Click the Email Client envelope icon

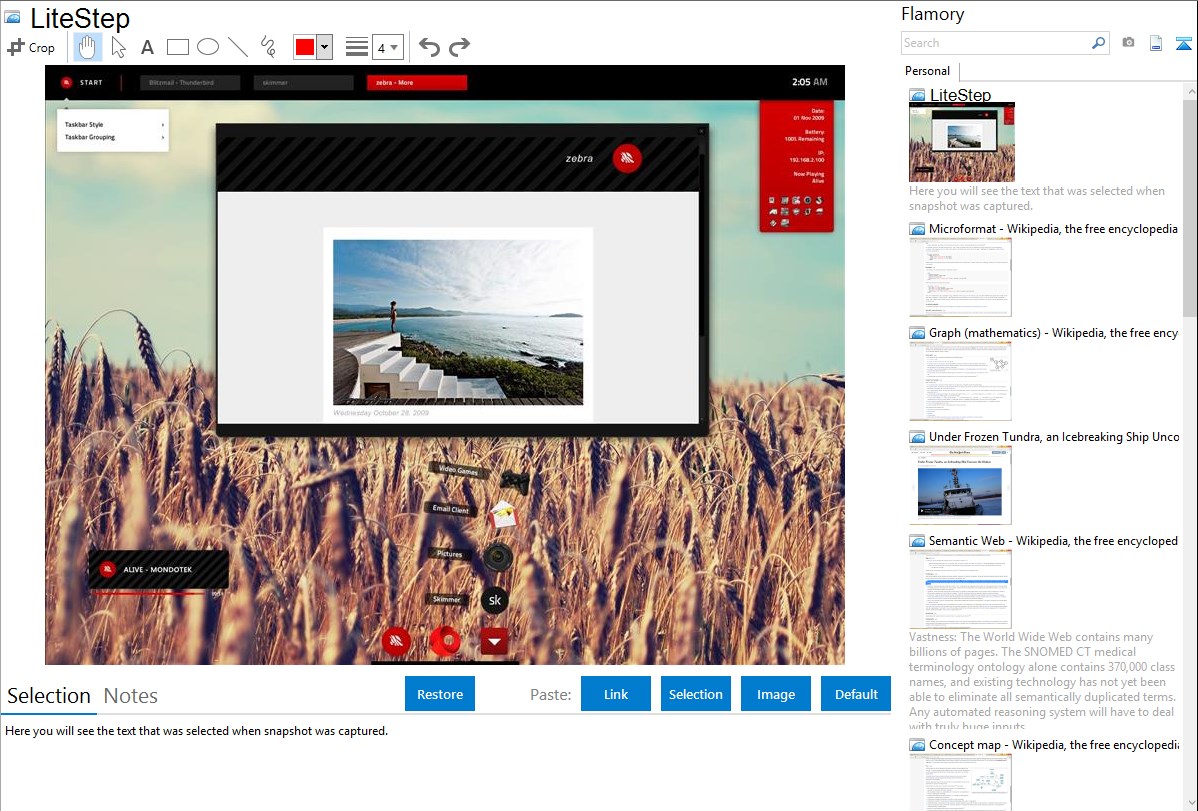504,515
